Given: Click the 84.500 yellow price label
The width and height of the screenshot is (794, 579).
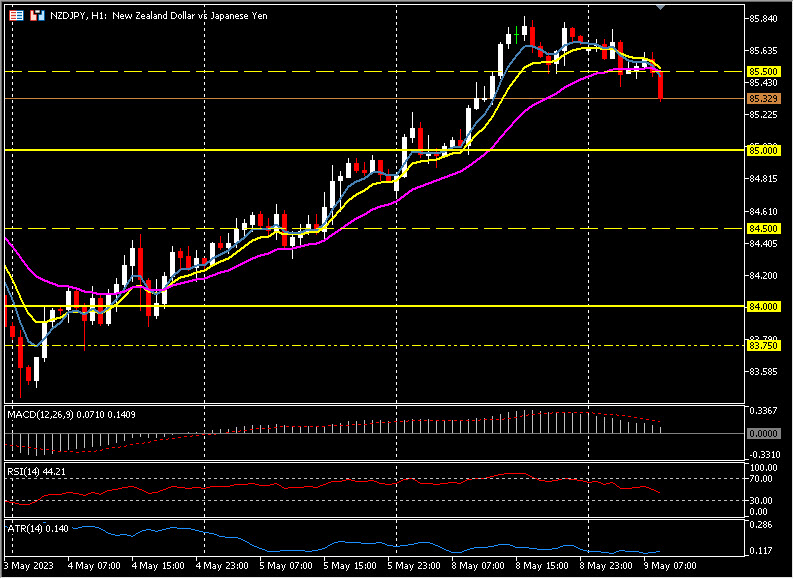Looking at the screenshot, I should [763, 229].
